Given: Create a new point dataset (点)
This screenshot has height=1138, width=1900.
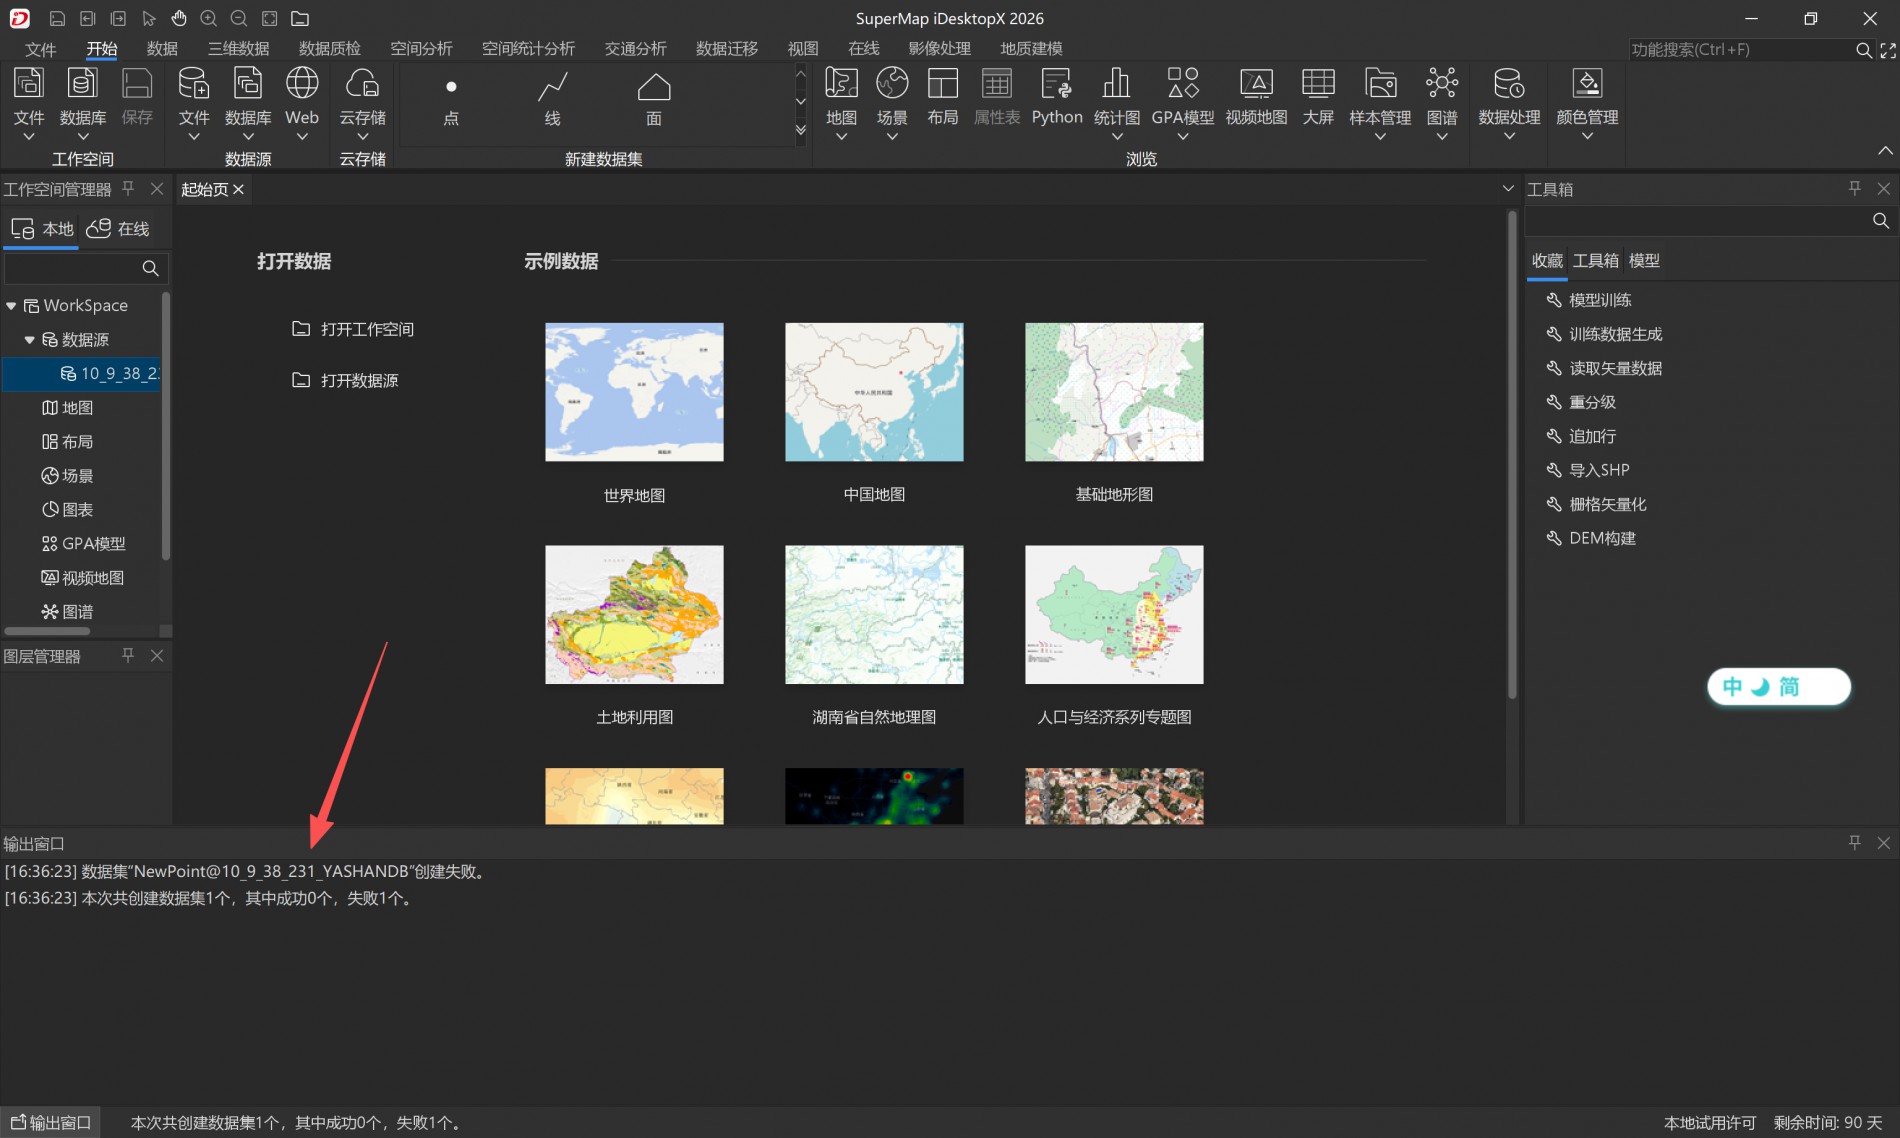Looking at the screenshot, I should pyautogui.click(x=451, y=99).
